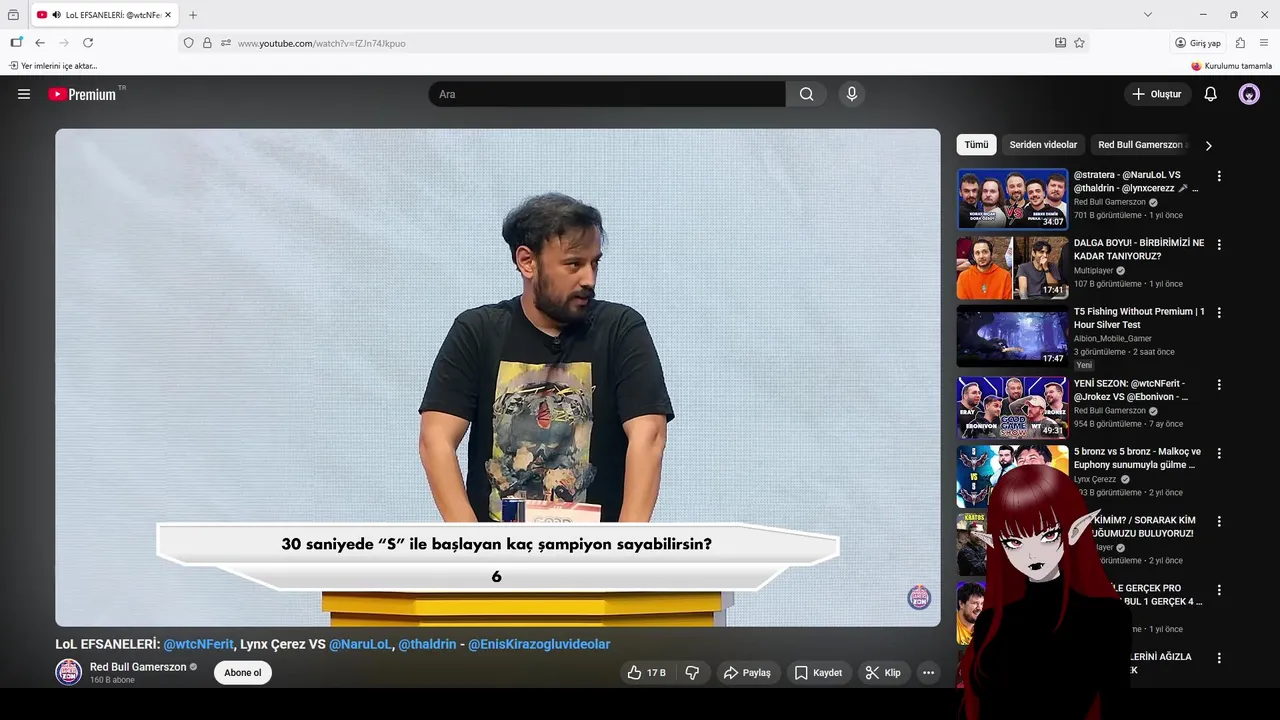Open Firefox View icon in tab strip

pos(13,15)
